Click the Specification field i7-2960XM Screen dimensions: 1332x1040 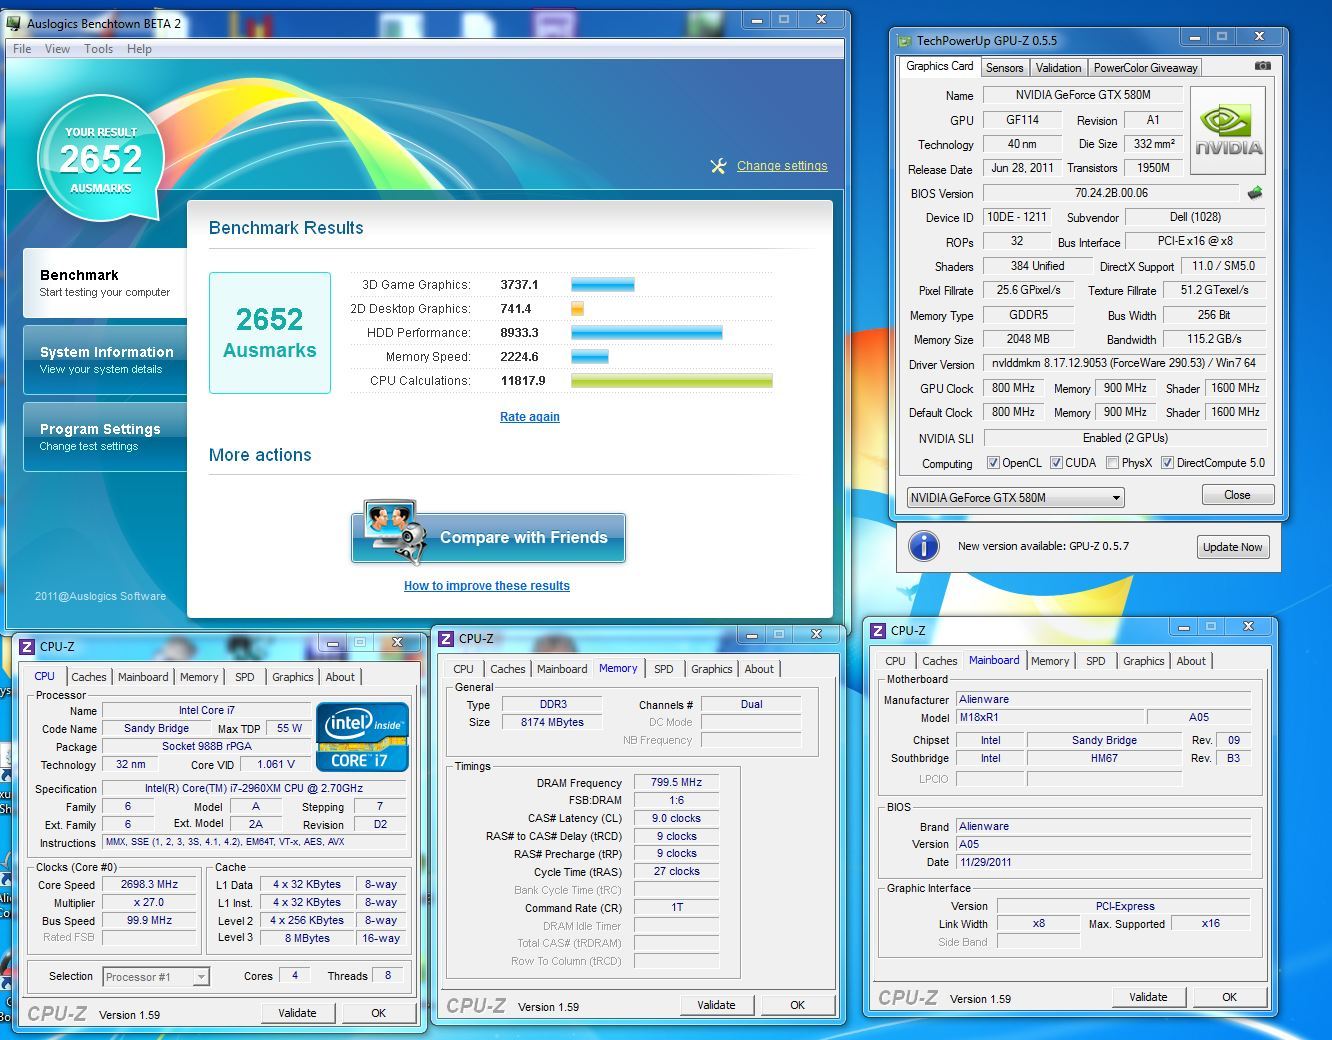[x=254, y=789]
